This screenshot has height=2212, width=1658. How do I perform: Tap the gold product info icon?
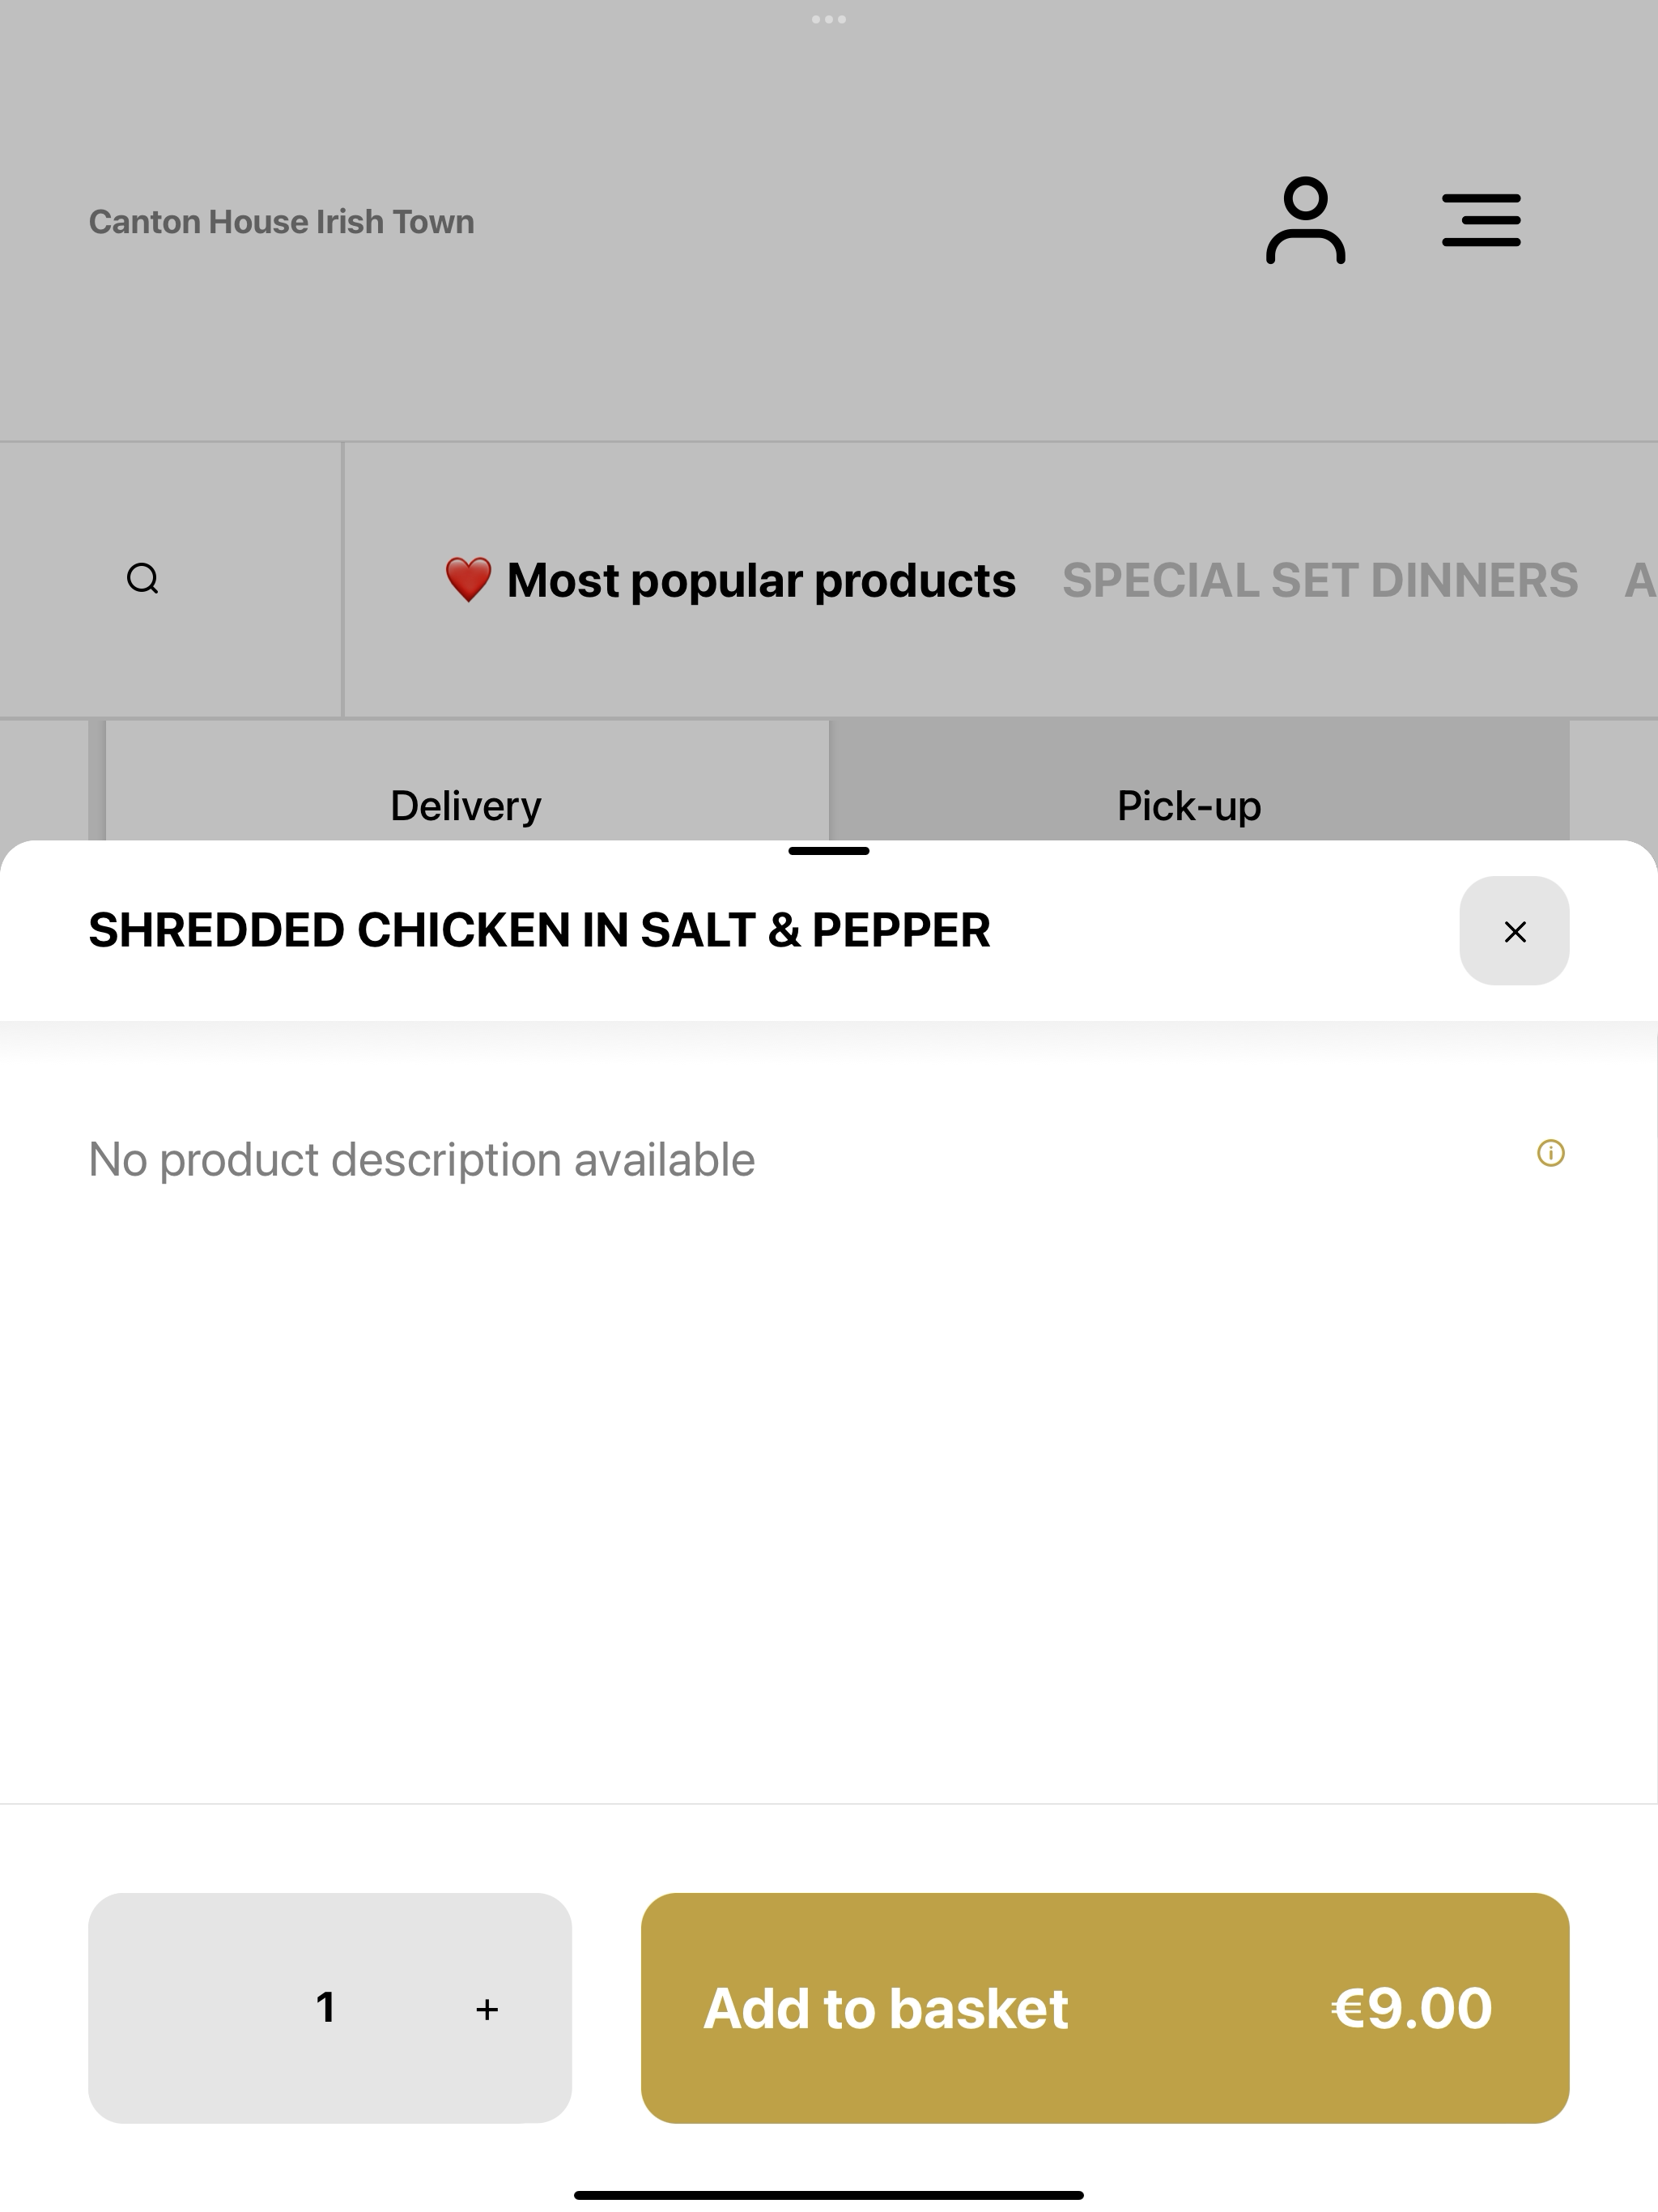(1550, 1153)
